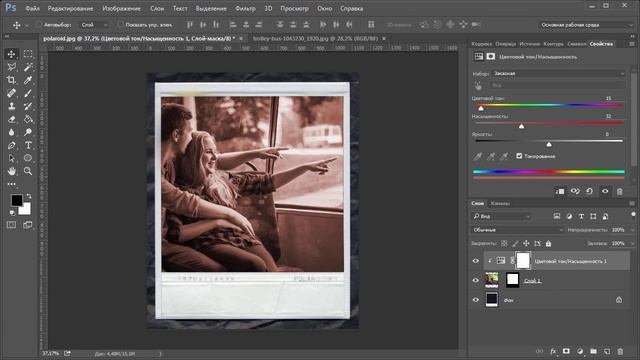The width and height of the screenshot is (640, 360).
Task: Create new fill or adjustment layer
Action: click(580, 351)
